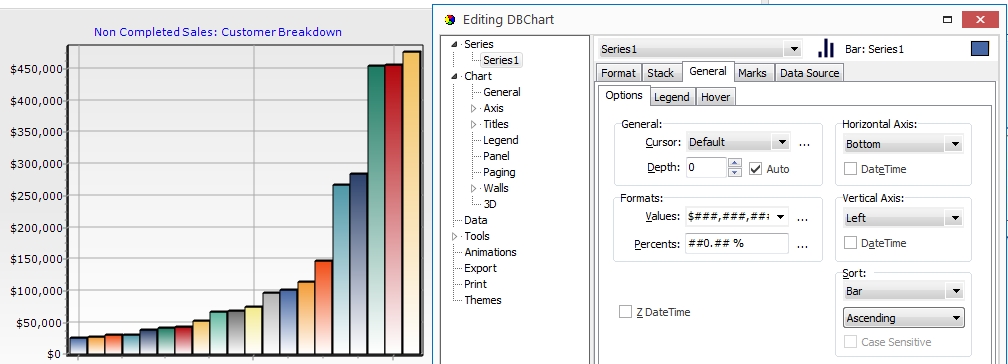The height and width of the screenshot is (364, 1008).
Task: Close the Editing DBChart dialog
Action: (x=980, y=19)
